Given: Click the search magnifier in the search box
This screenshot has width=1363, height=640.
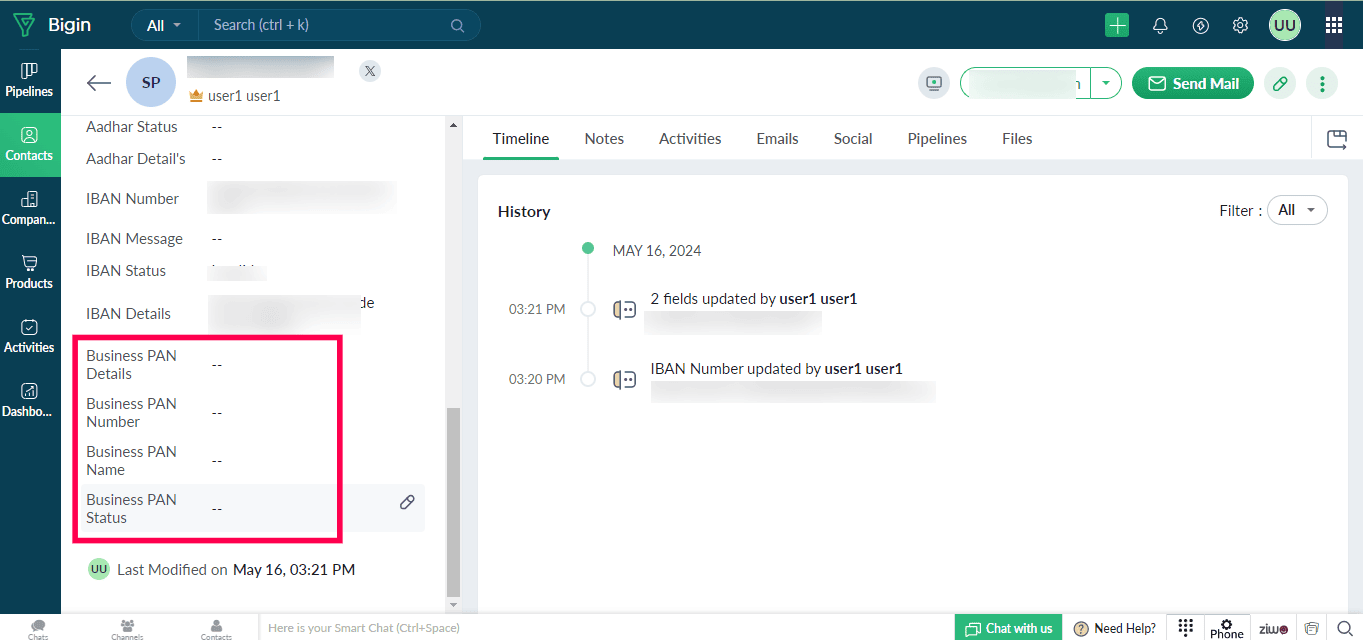Looking at the screenshot, I should [x=457, y=26].
